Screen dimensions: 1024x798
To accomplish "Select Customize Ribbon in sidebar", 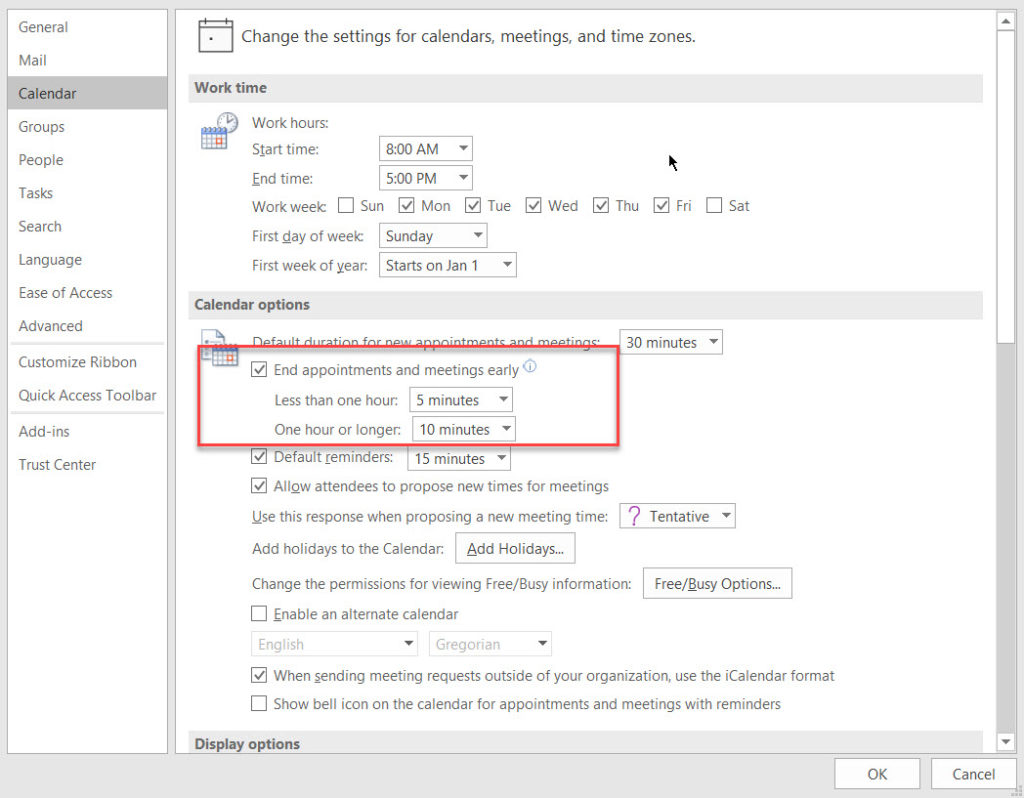I will coord(77,362).
